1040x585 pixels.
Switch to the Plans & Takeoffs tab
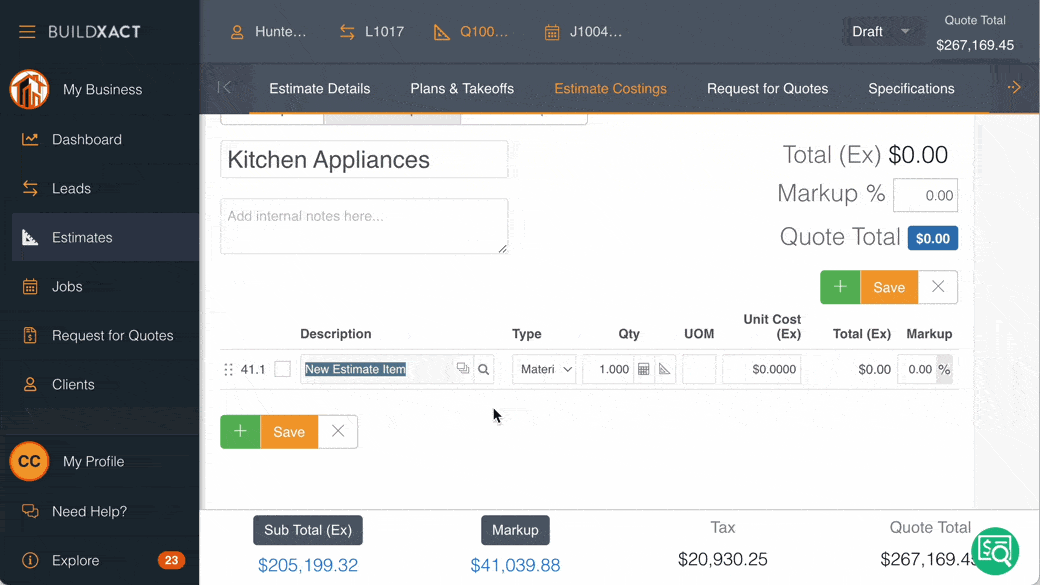click(462, 88)
